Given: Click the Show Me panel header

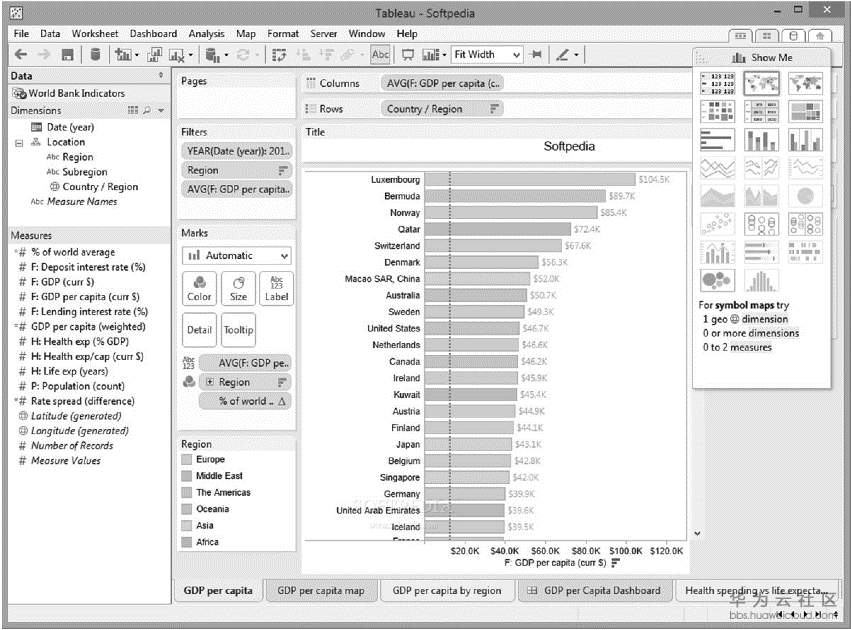Looking at the screenshot, I should tap(762, 58).
